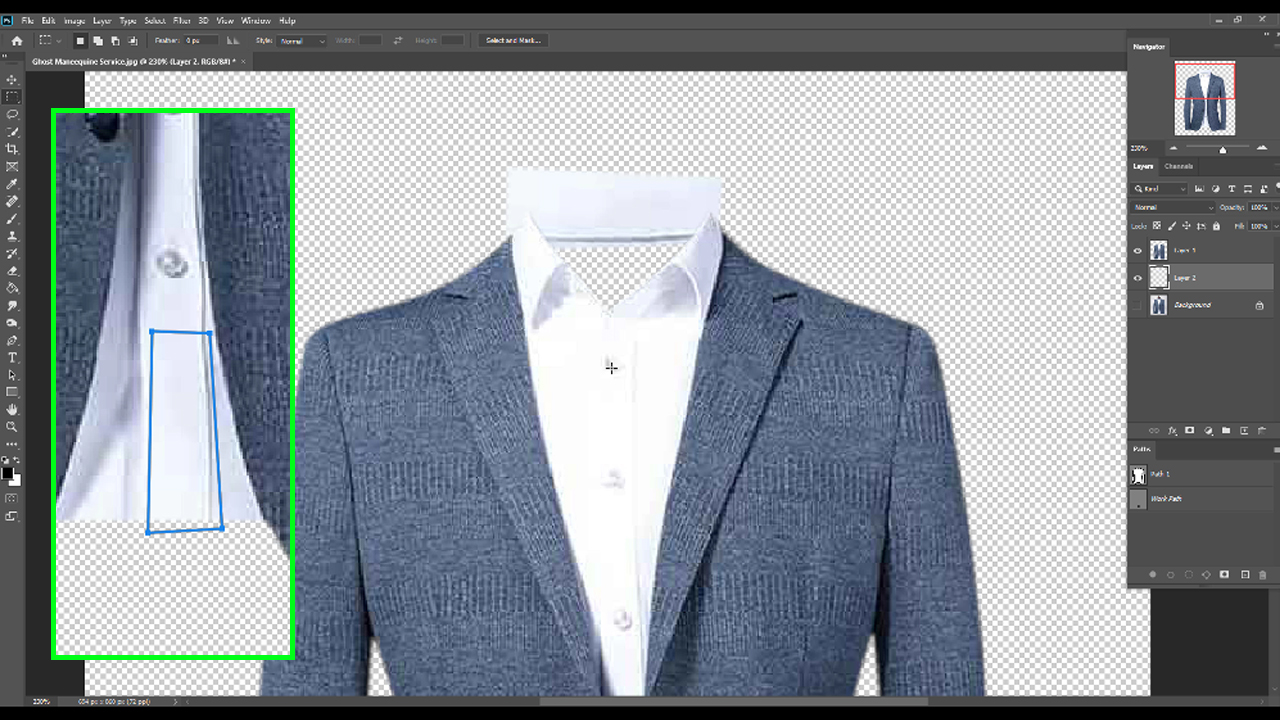Select the Zoom tool in toolbar
Image resolution: width=1280 pixels, height=720 pixels.
[x=12, y=427]
